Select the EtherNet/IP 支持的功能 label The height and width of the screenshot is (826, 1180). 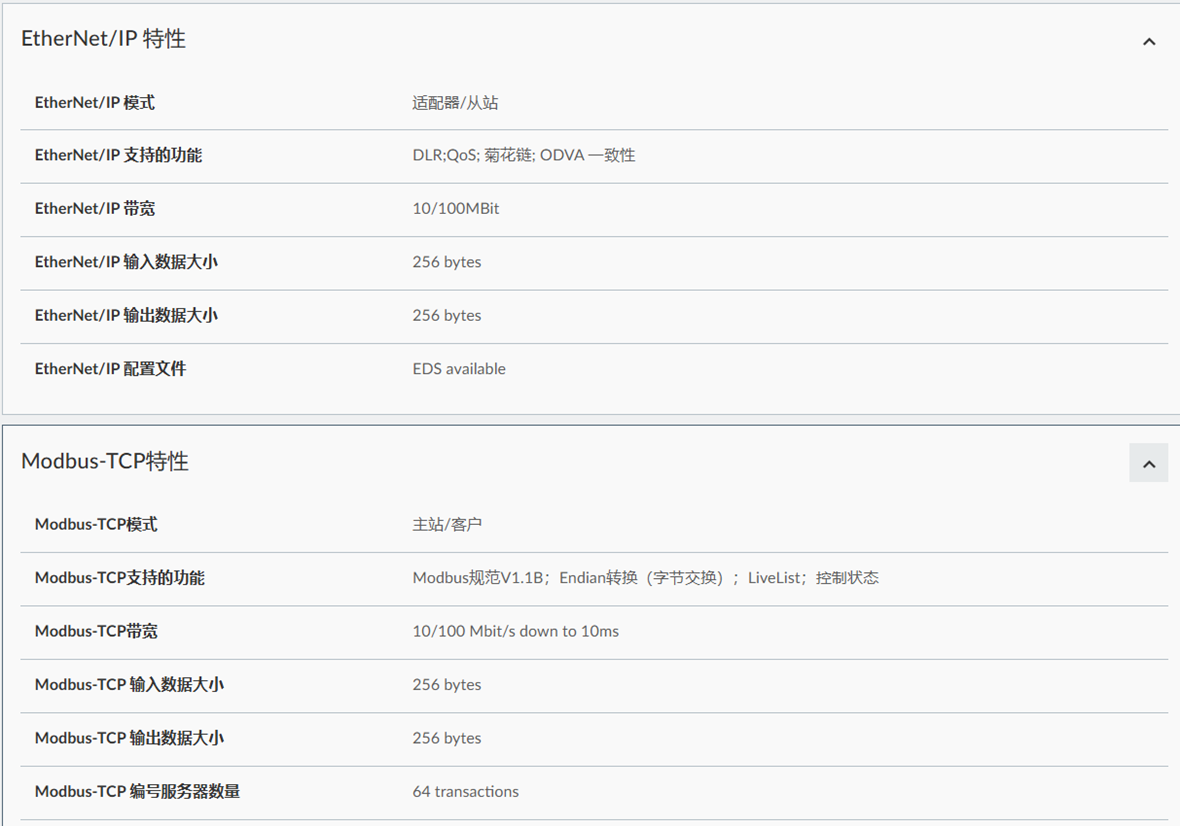118,156
